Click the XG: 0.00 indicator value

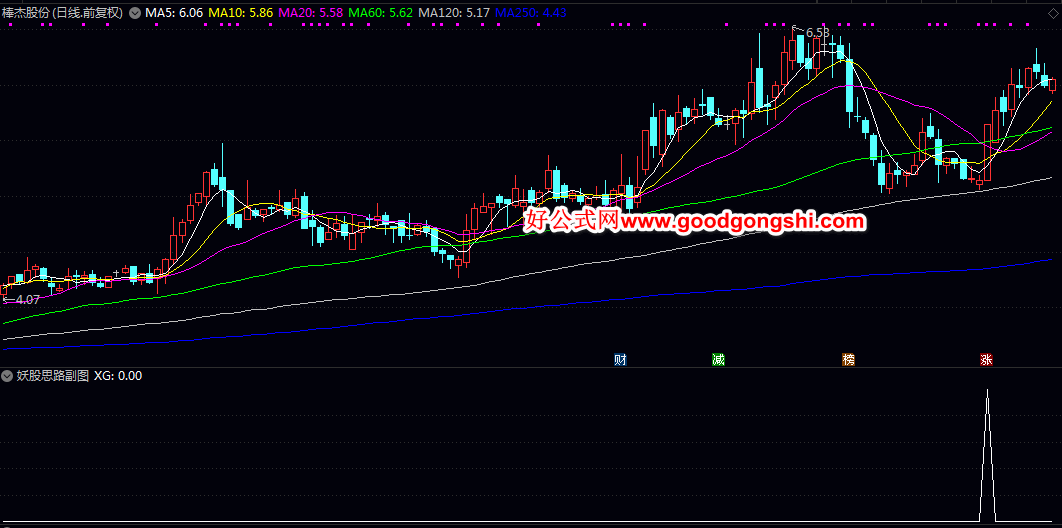click(x=118, y=376)
